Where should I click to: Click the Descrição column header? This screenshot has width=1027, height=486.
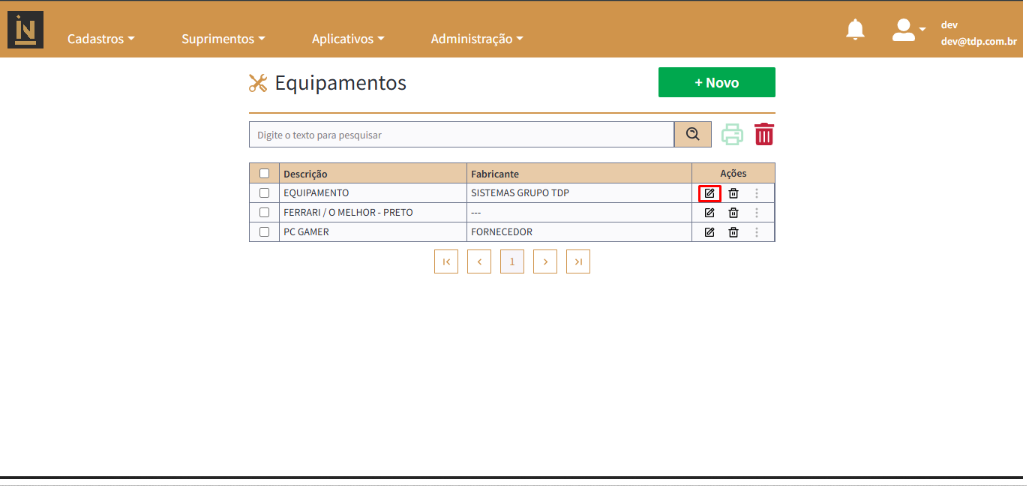pos(373,174)
